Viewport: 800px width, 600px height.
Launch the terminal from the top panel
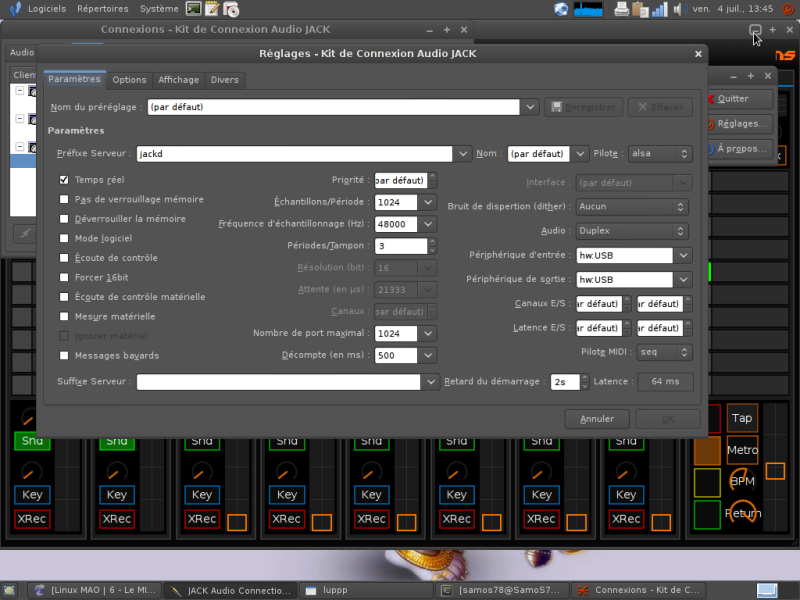click(193, 9)
